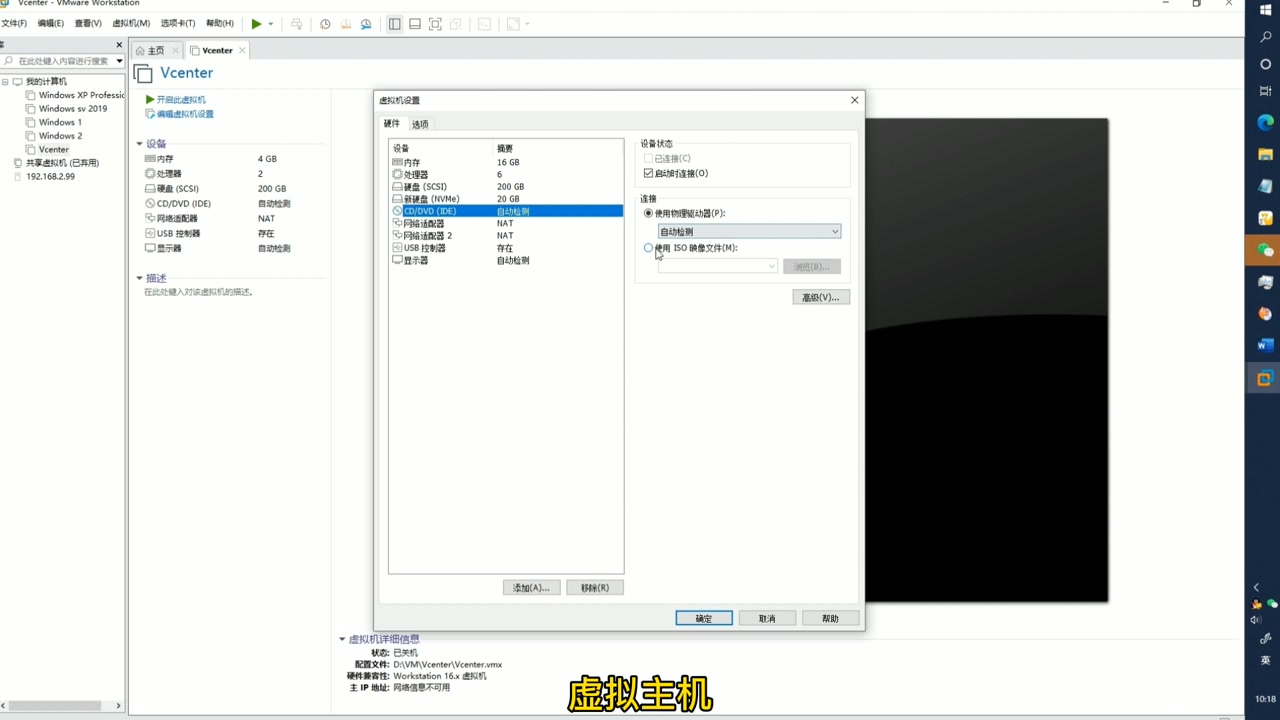Click the library search input field
Screen dimensions: 1280x720
coord(62,61)
